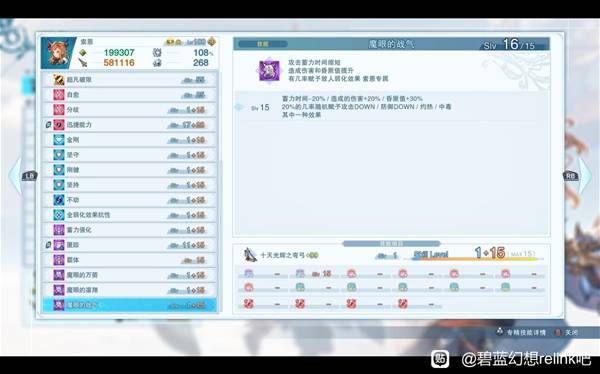This screenshot has height=374, width=600.
Task: Click the skill Level progress bar
Action: click(476, 259)
